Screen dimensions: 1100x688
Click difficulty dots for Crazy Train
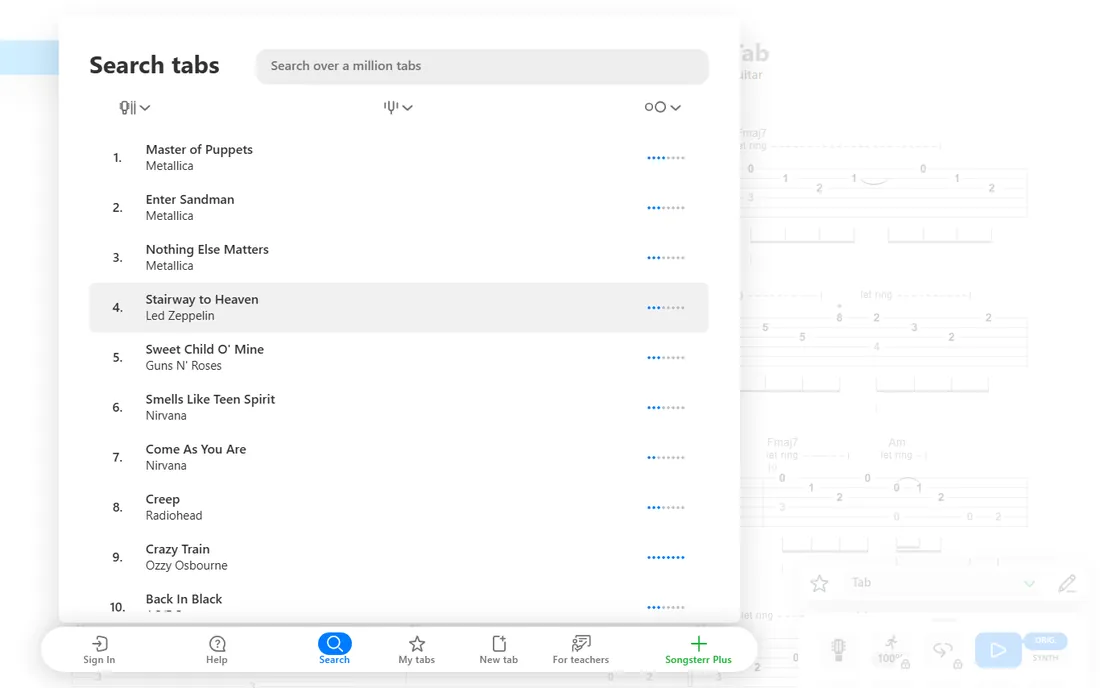tap(665, 557)
